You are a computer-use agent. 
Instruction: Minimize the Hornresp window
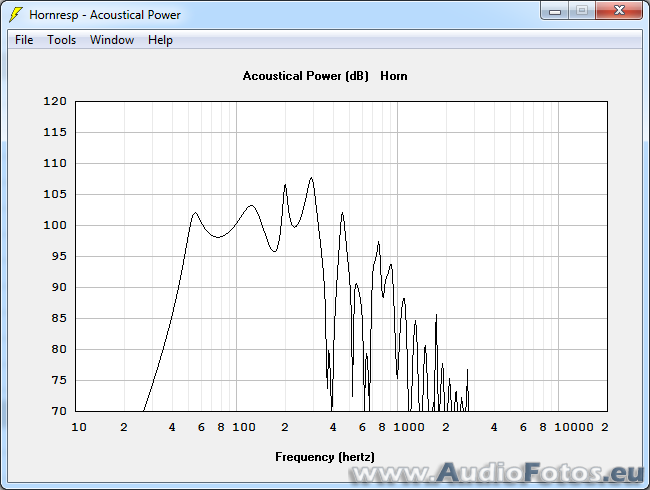[556, 11]
